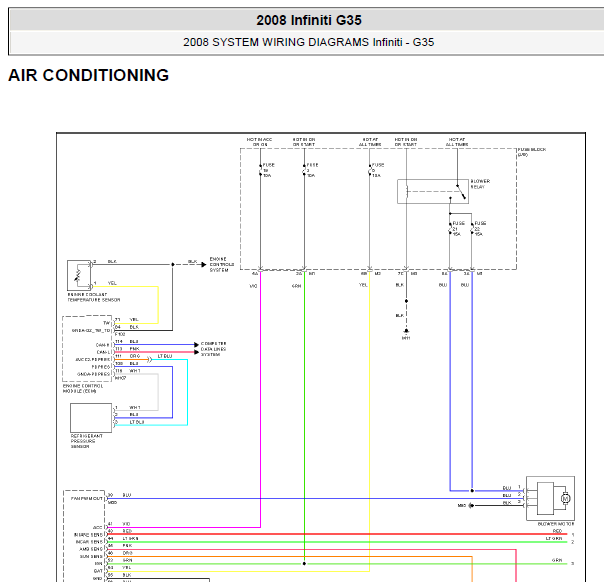The height and width of the screenshot is (582, 604).
Task: Click the "SUN SENS" pin label
Action: tap(91, 556)
